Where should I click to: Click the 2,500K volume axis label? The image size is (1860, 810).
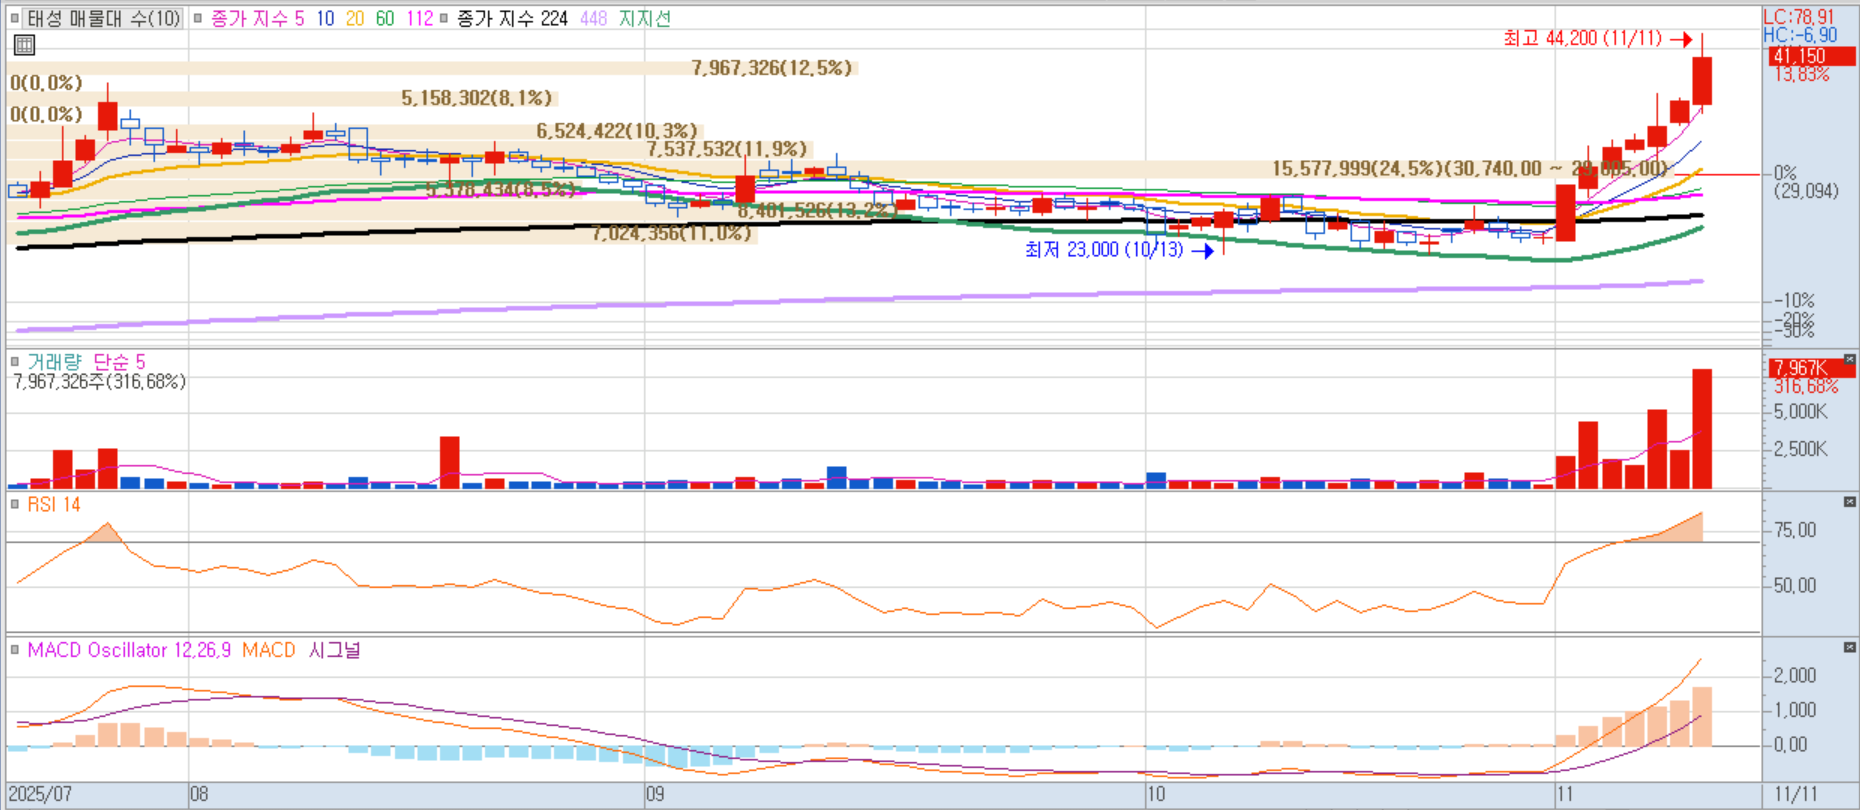(x=1800, y=449)
